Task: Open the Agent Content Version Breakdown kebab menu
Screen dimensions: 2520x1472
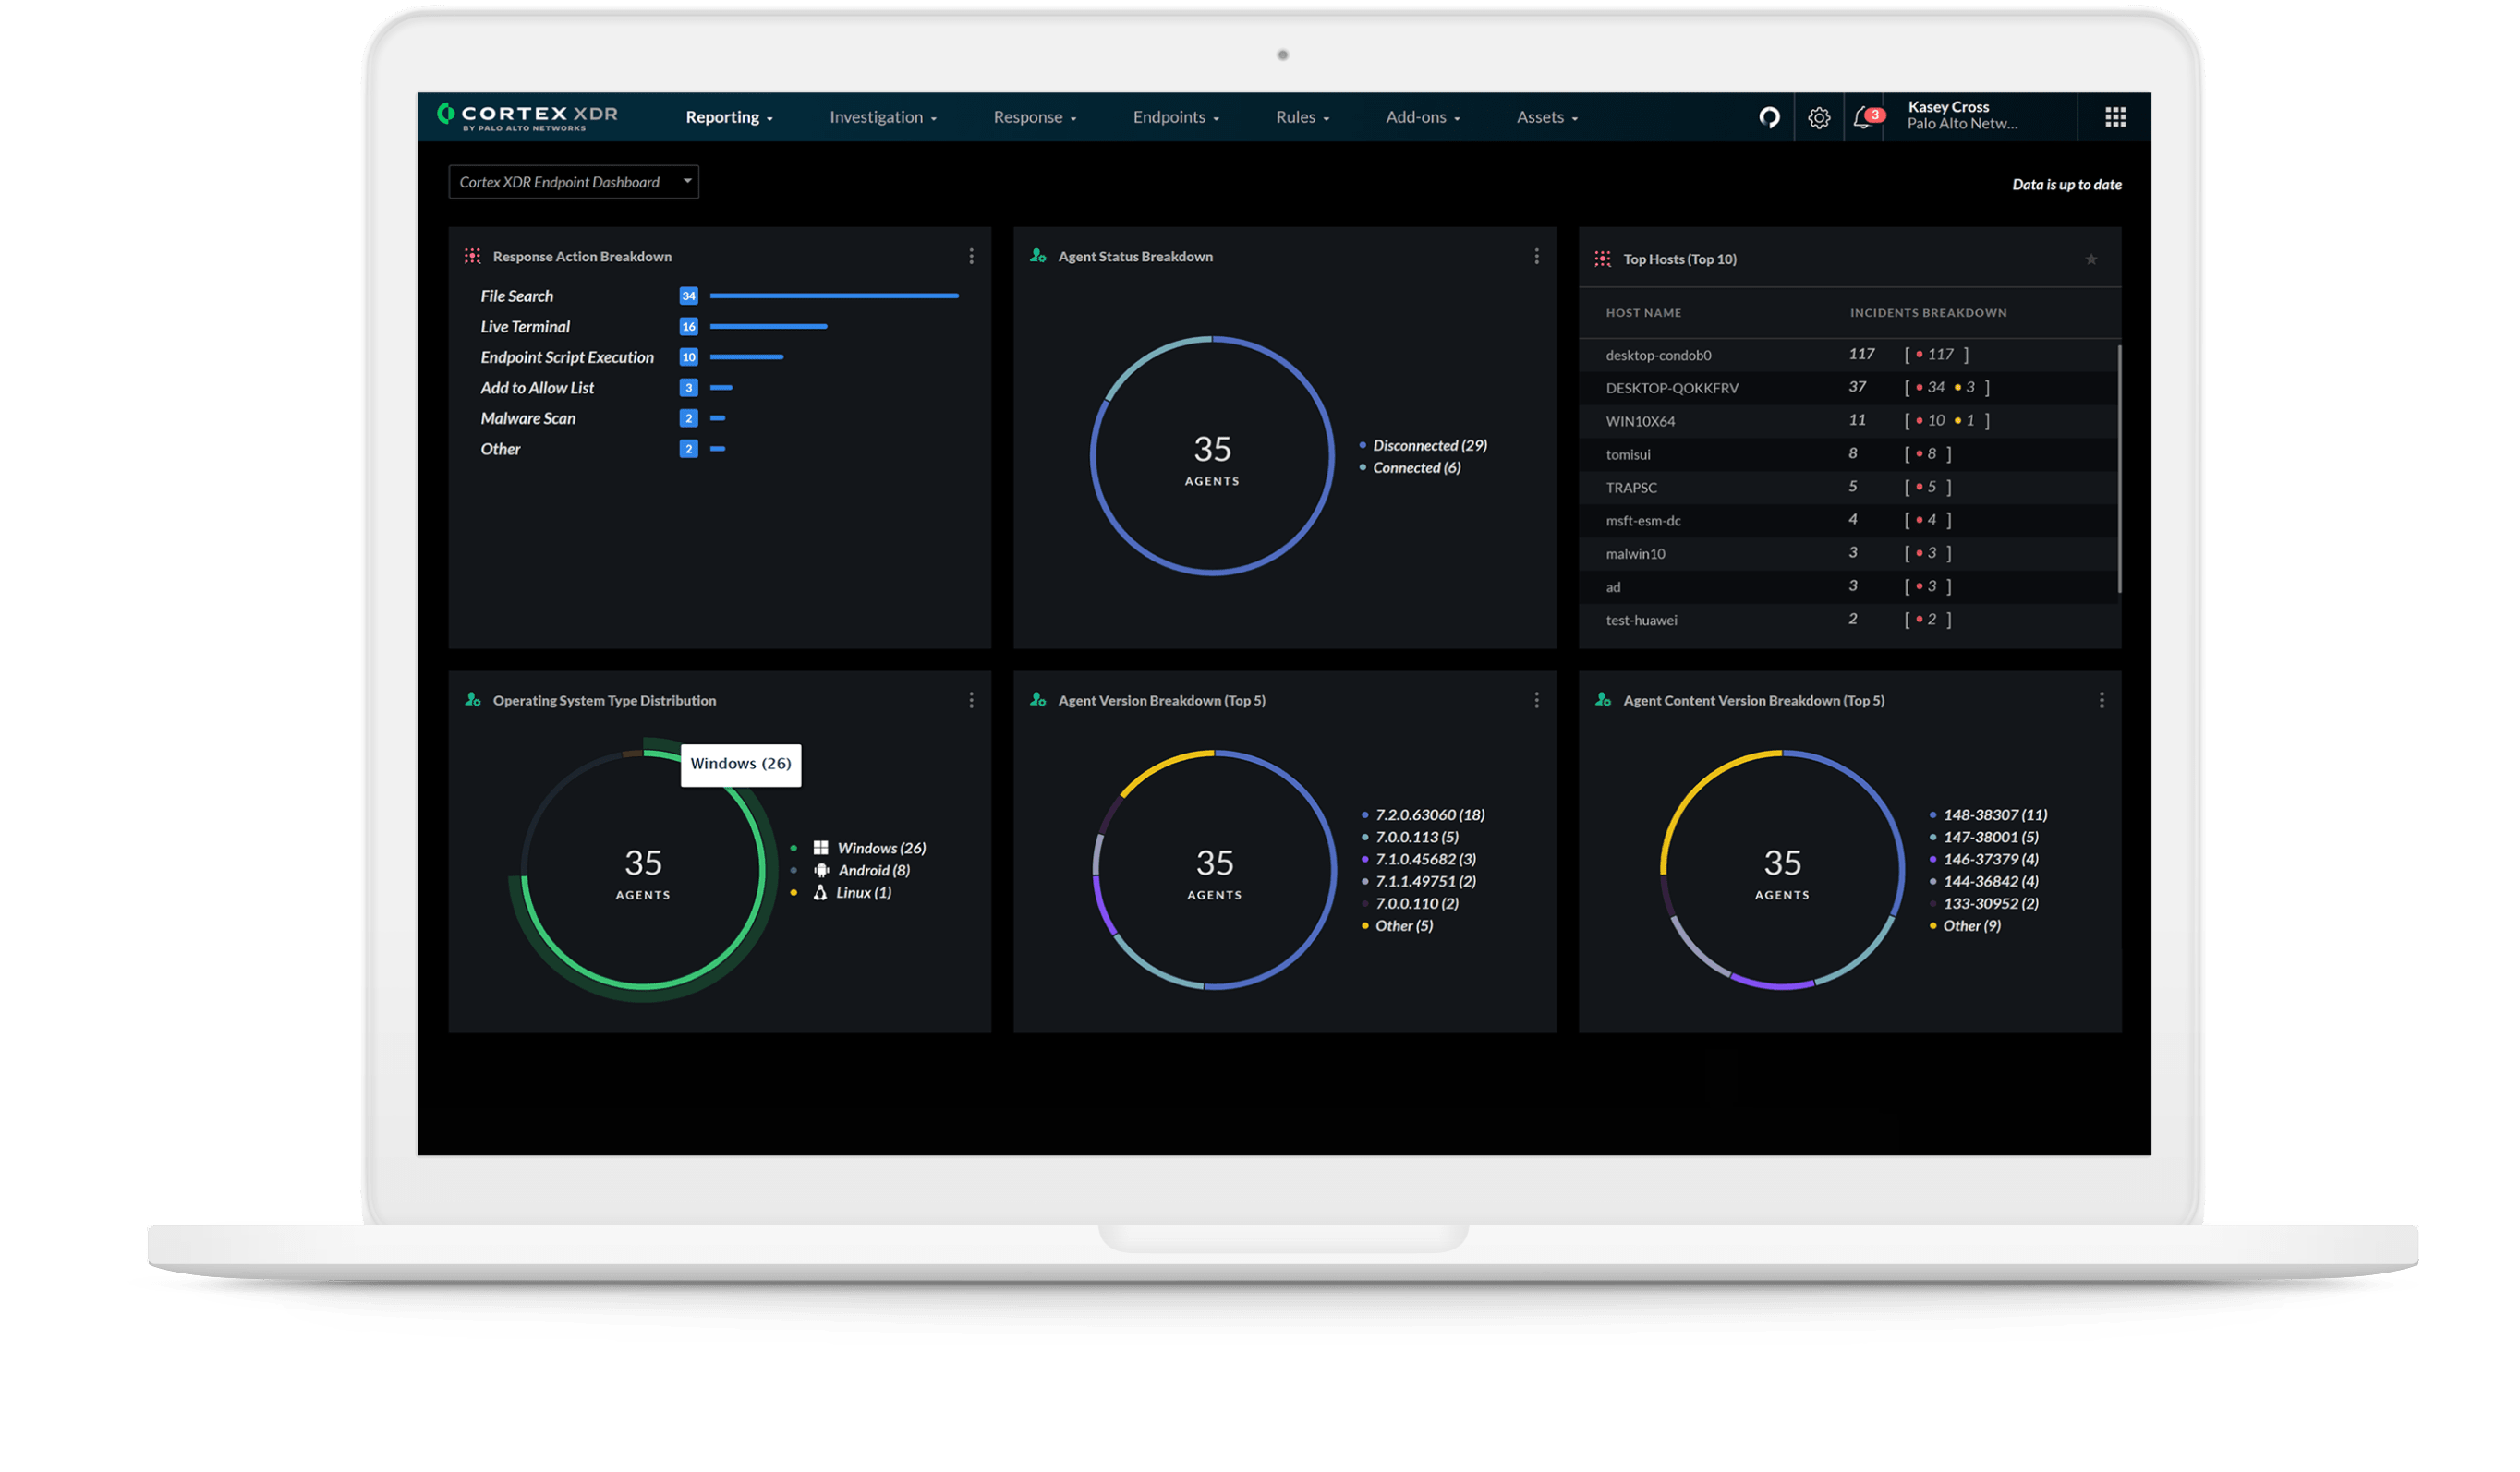Action: pyautogui.click(x=2101, y=700)
